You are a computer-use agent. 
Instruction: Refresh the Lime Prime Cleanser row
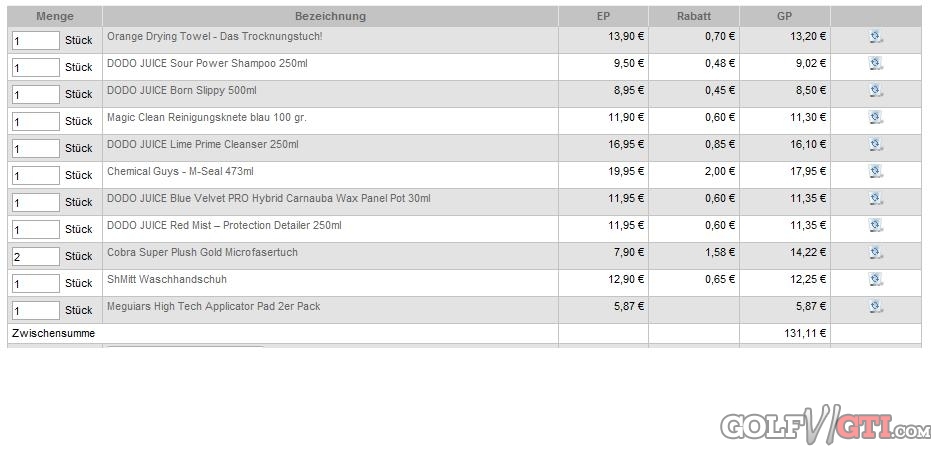tap(876, 145)
